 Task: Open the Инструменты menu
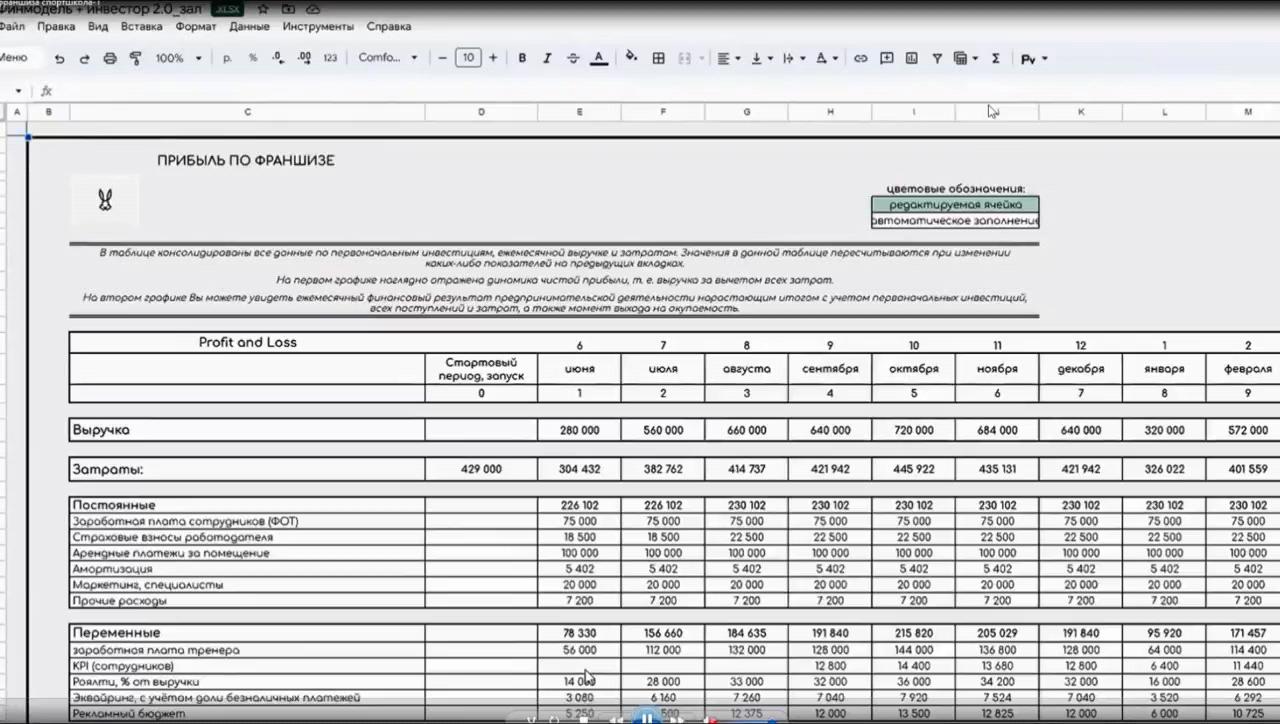318,27
